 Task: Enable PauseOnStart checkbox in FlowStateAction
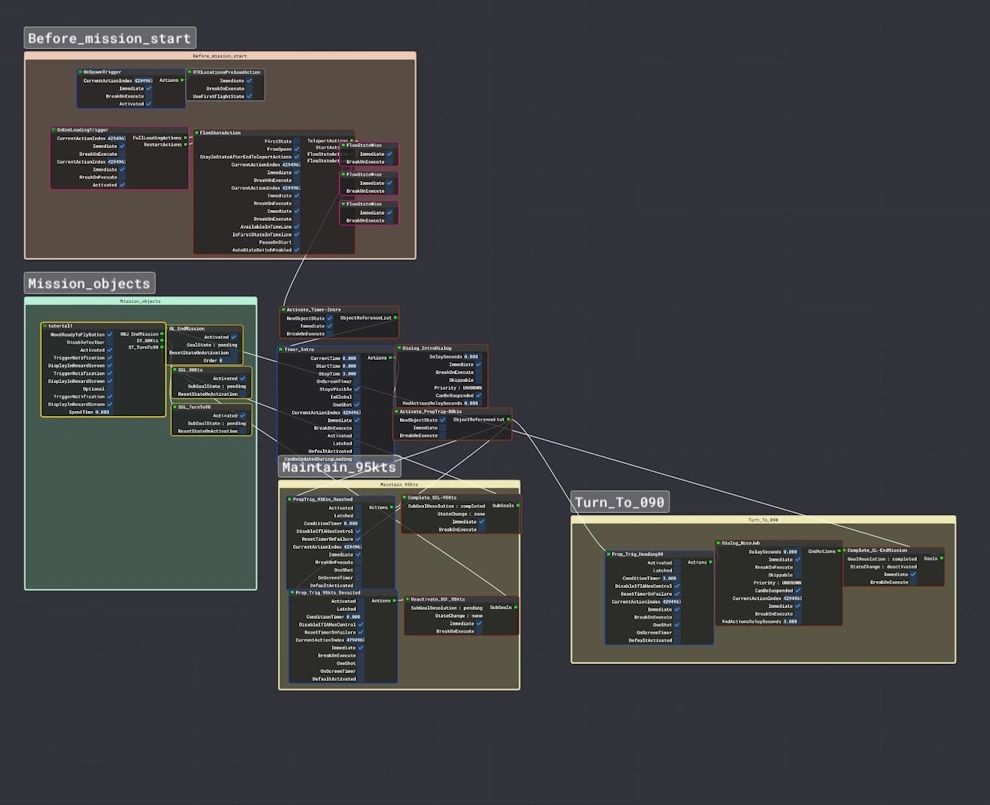[297, 242]
